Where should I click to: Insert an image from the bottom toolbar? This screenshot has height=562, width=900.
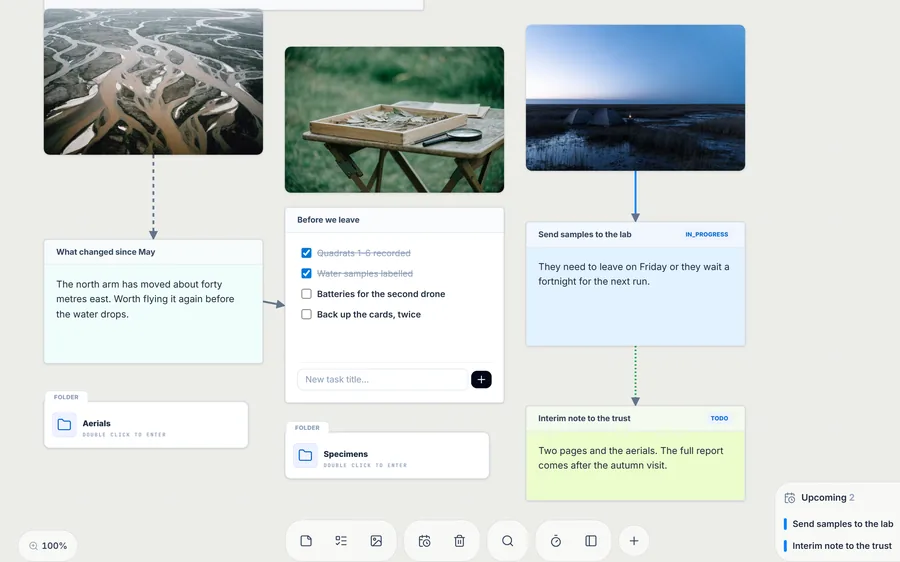(x=376, y=541)
